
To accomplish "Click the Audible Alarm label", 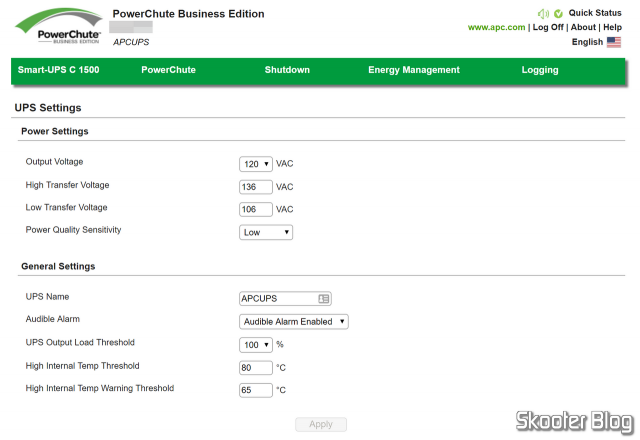I will [53, 319].
